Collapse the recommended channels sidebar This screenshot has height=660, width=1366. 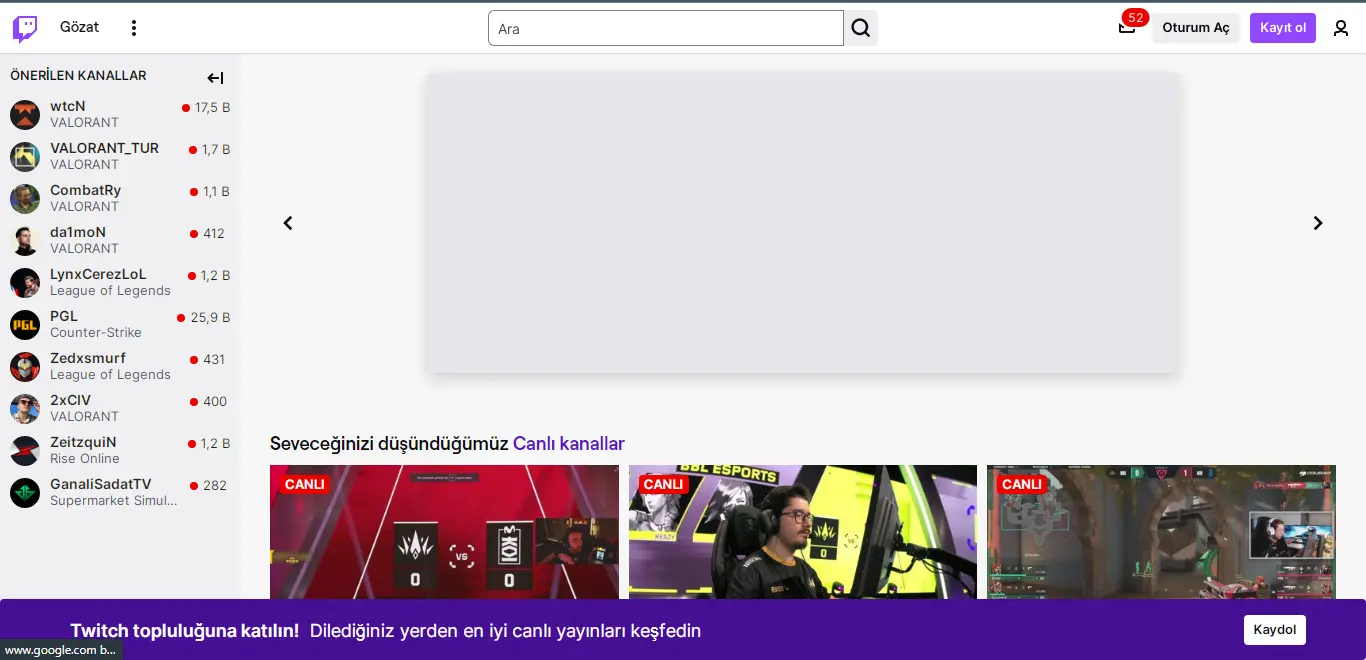(215, 78)
